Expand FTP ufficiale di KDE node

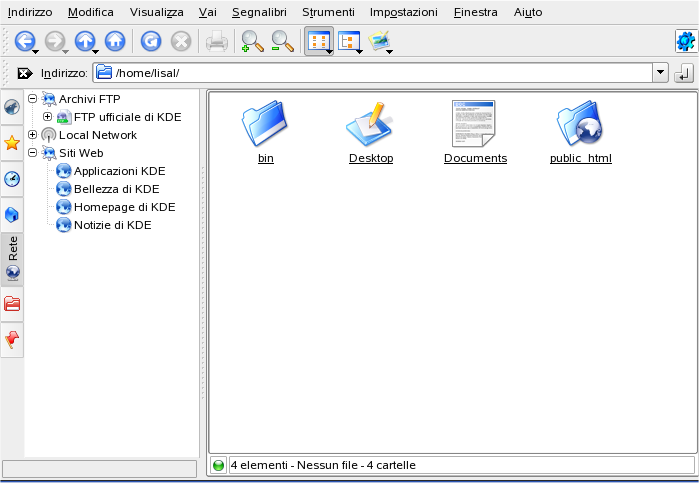[47, 117]
